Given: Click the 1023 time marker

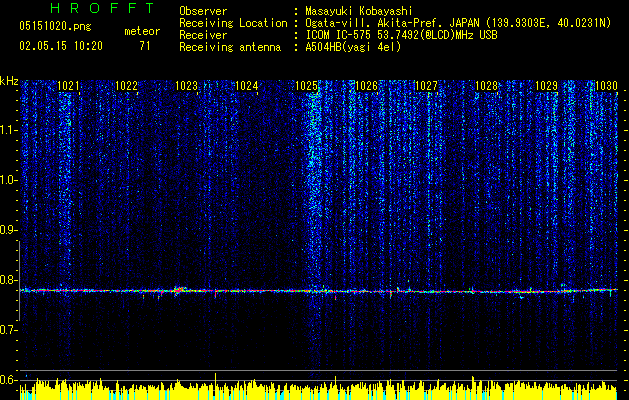Looking at the screenshot, I should 187,86.
